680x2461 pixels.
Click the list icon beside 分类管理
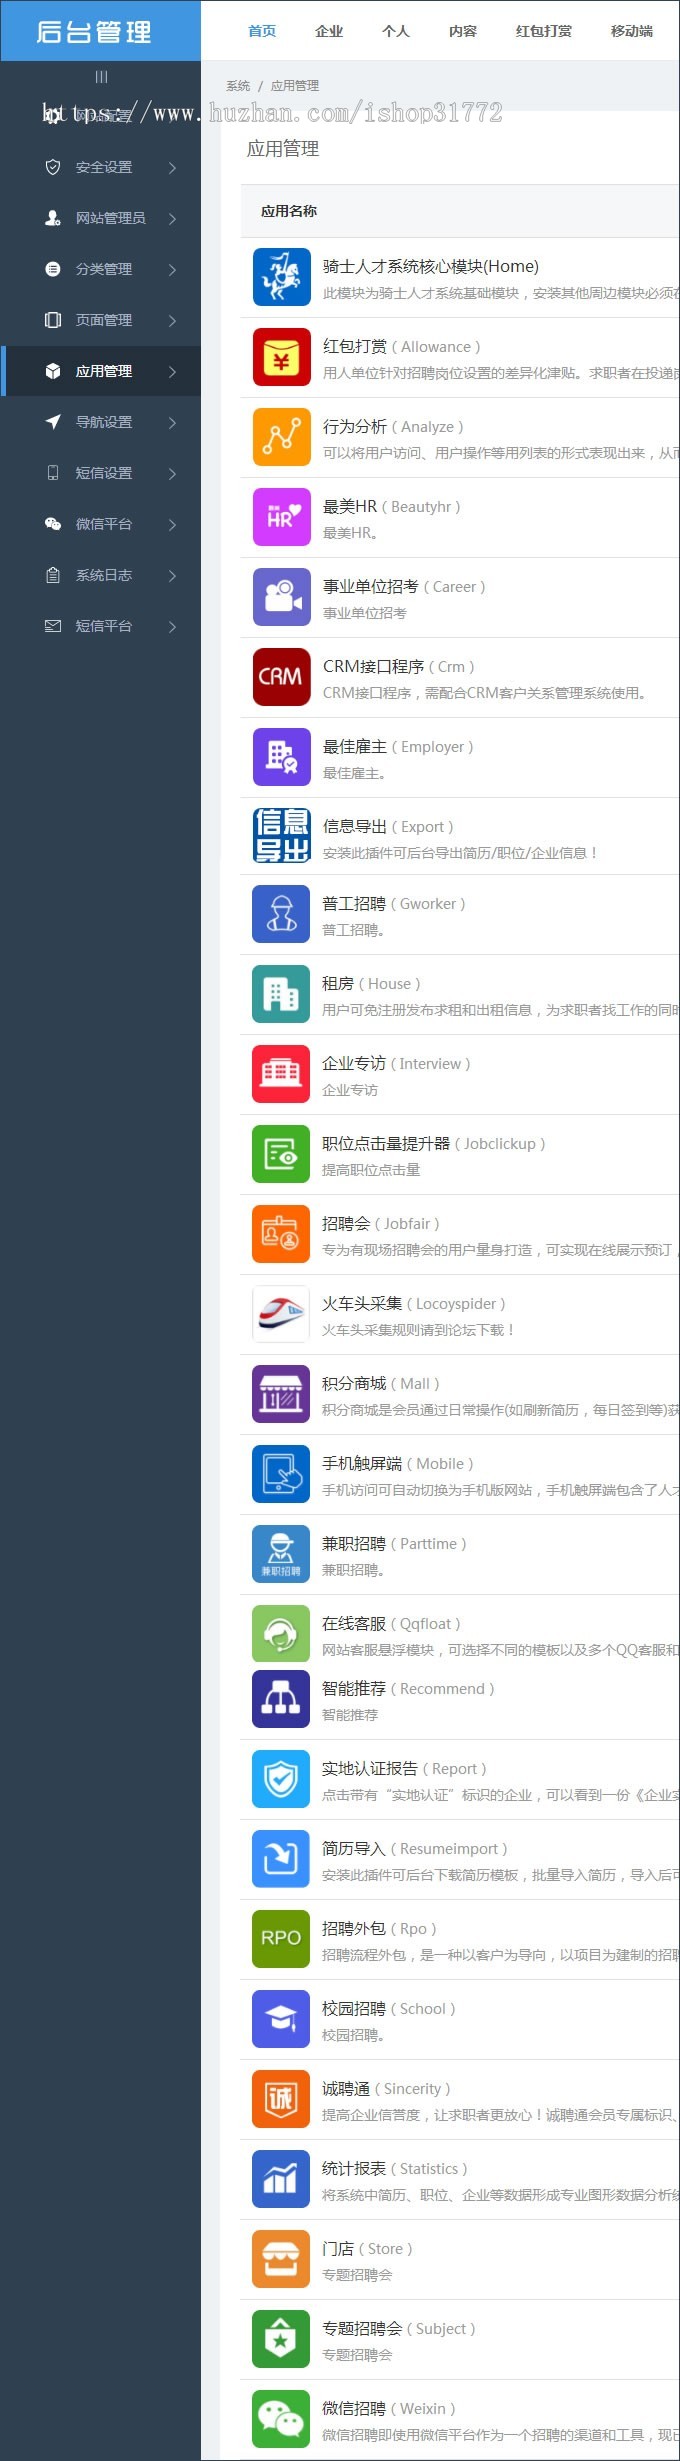53,269
